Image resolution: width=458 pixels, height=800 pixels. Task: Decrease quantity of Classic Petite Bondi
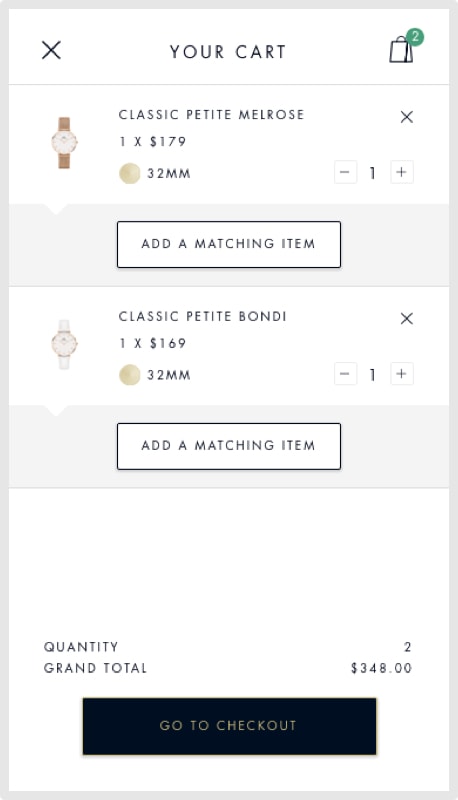coord(345,374)
